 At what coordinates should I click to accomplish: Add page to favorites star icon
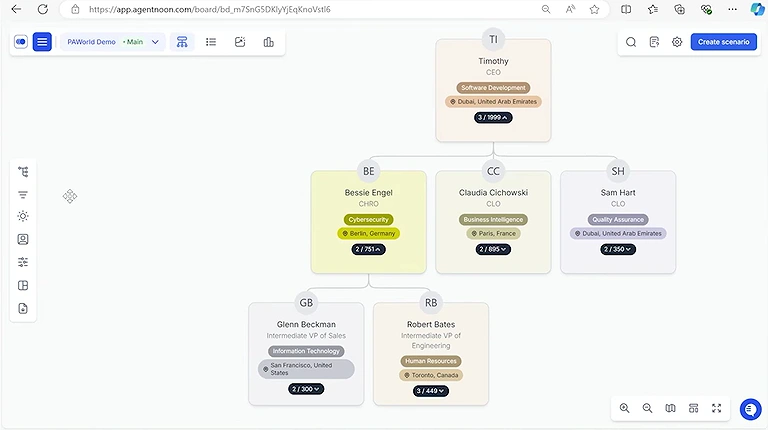coord(594,9)
